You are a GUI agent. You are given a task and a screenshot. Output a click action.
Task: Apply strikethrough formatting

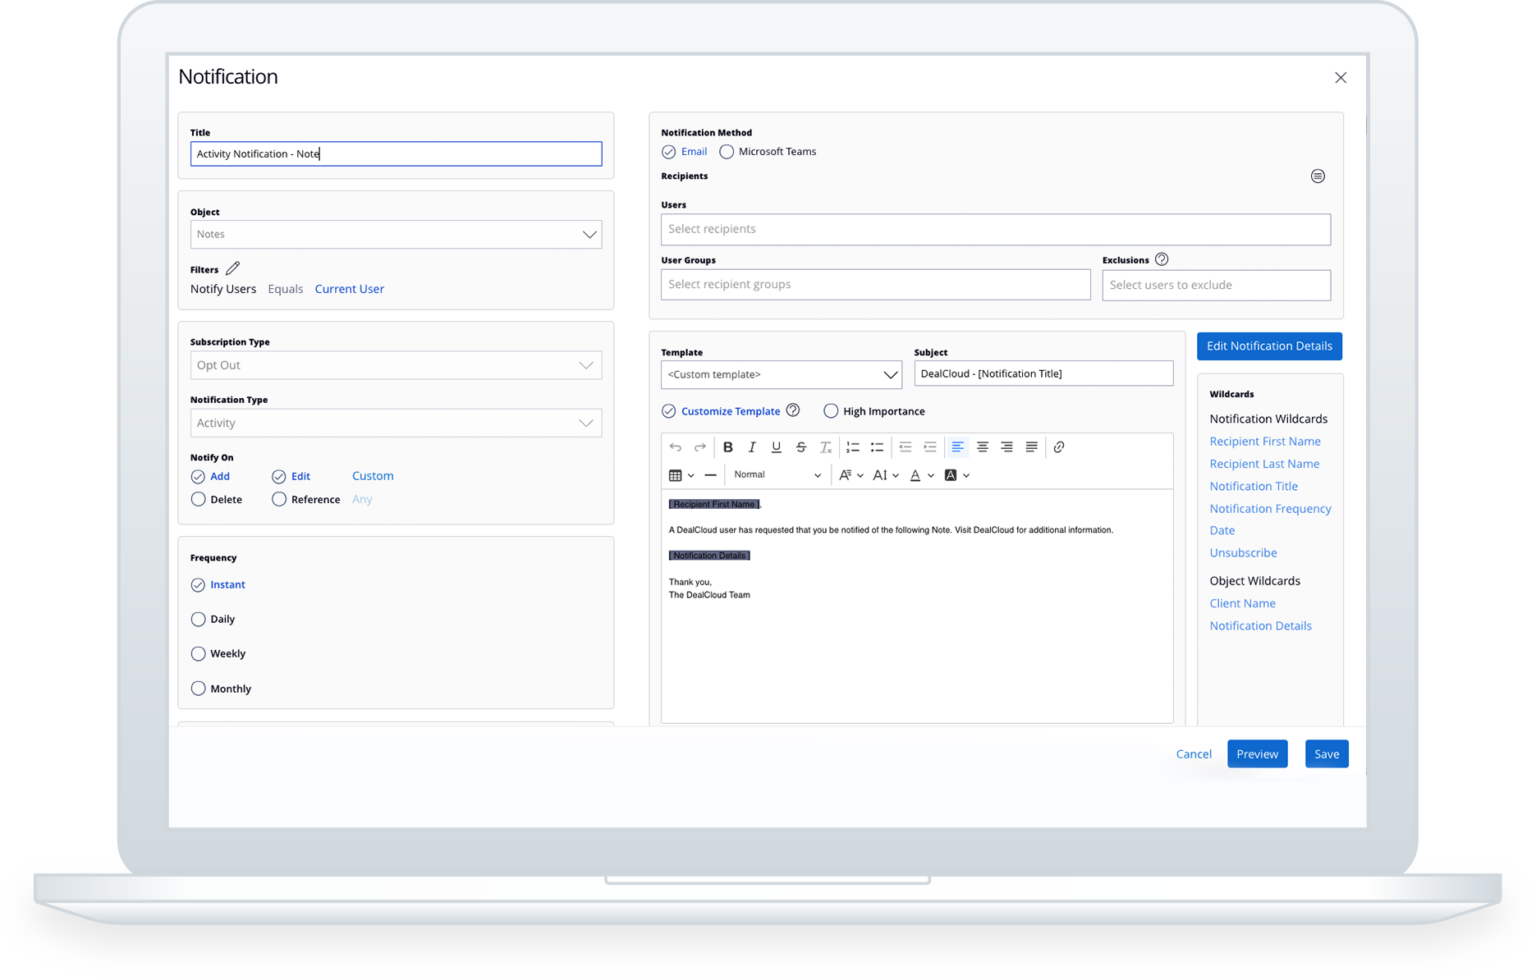(801, 447)
